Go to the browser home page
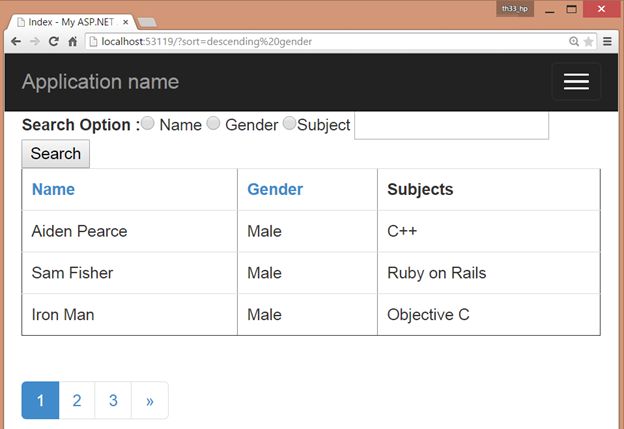 click(x=72, y=41)
